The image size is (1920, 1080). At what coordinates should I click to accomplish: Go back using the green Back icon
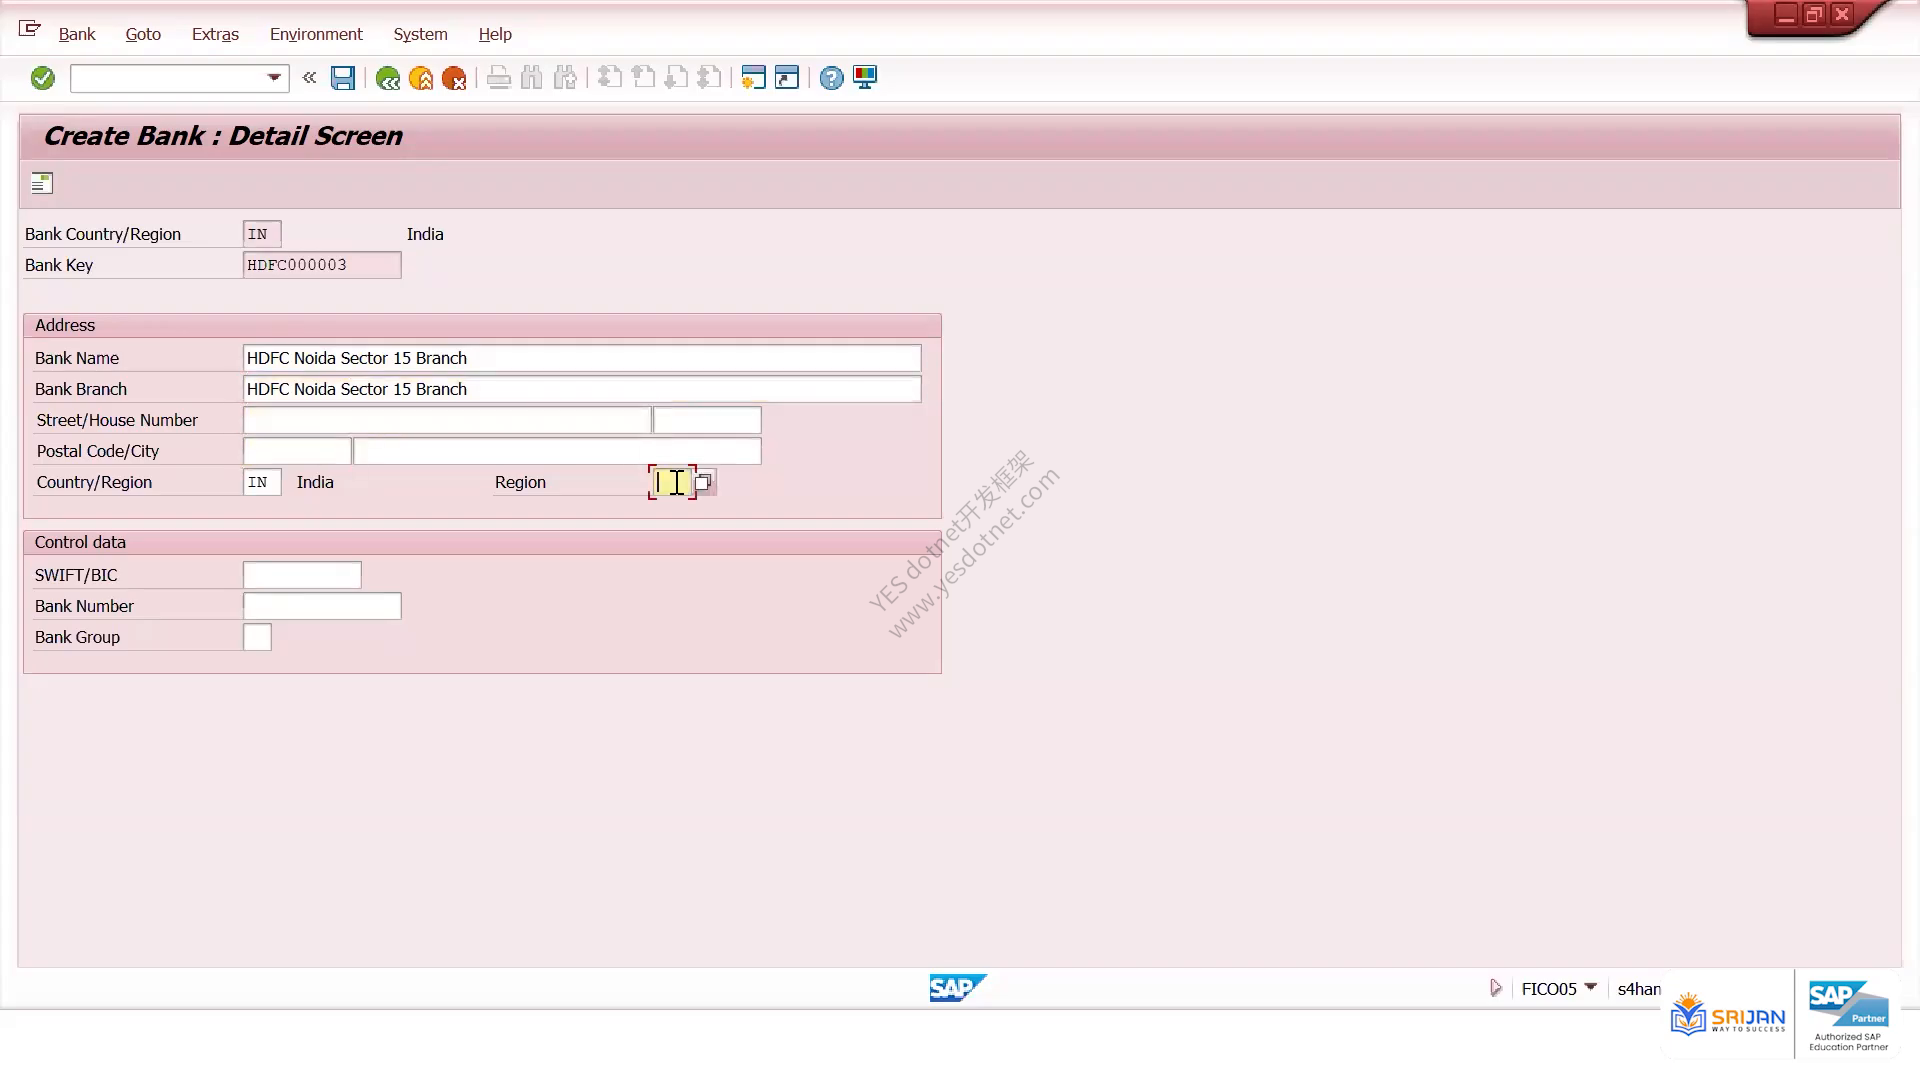click(x=388, y=78)
